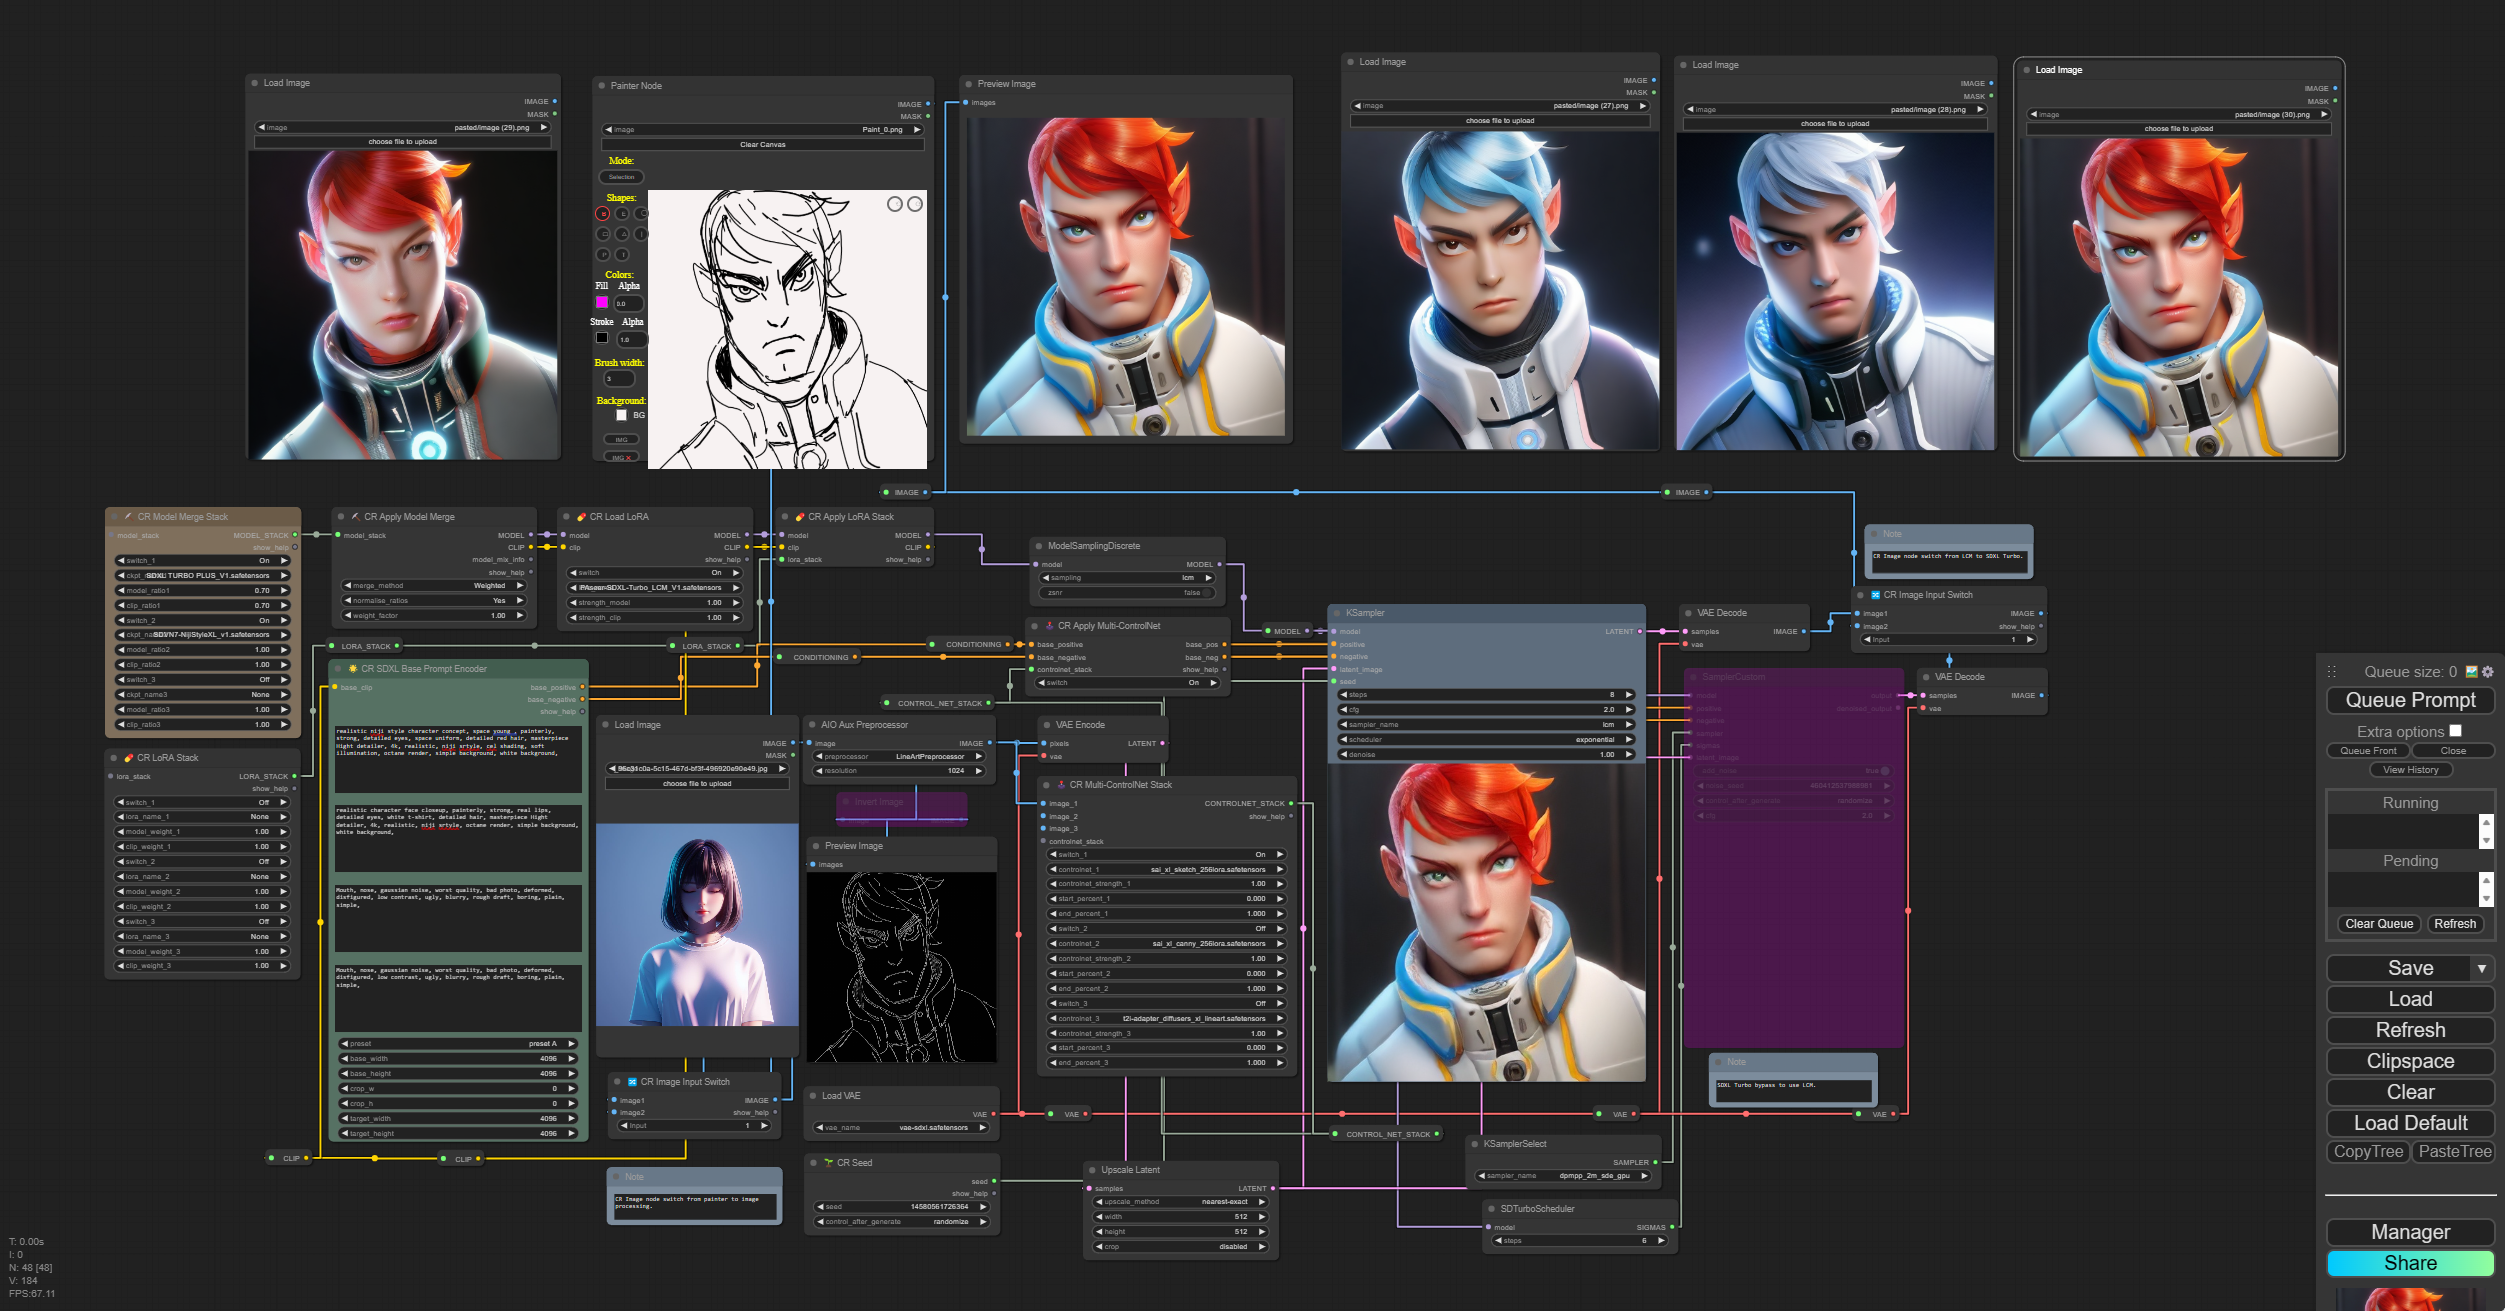Enable the Extra options checkbox
This screenshot has height=1311, width=2505.
coord(2455,731)
